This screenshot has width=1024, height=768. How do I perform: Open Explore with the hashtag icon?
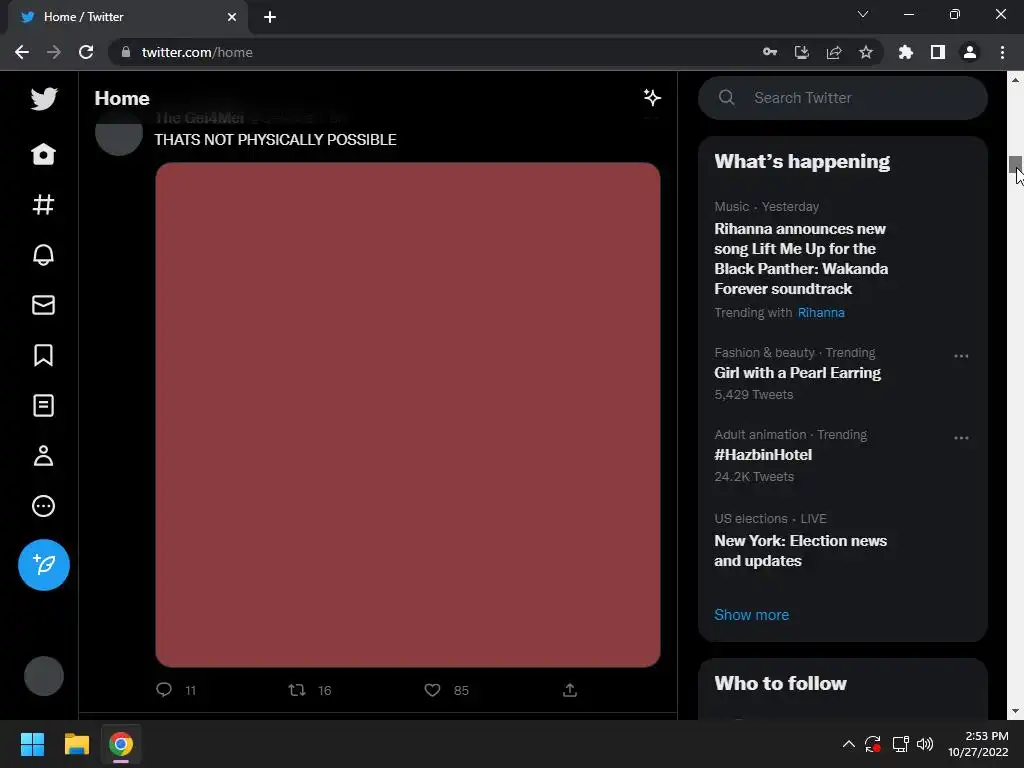(44, 204)
